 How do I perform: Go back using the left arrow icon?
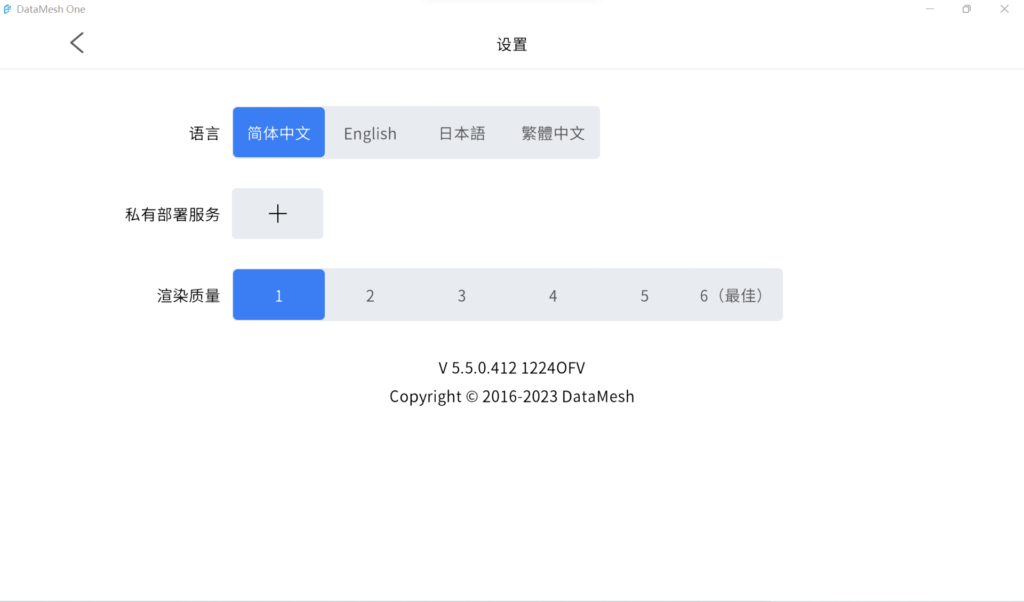(x=77, y=43)
